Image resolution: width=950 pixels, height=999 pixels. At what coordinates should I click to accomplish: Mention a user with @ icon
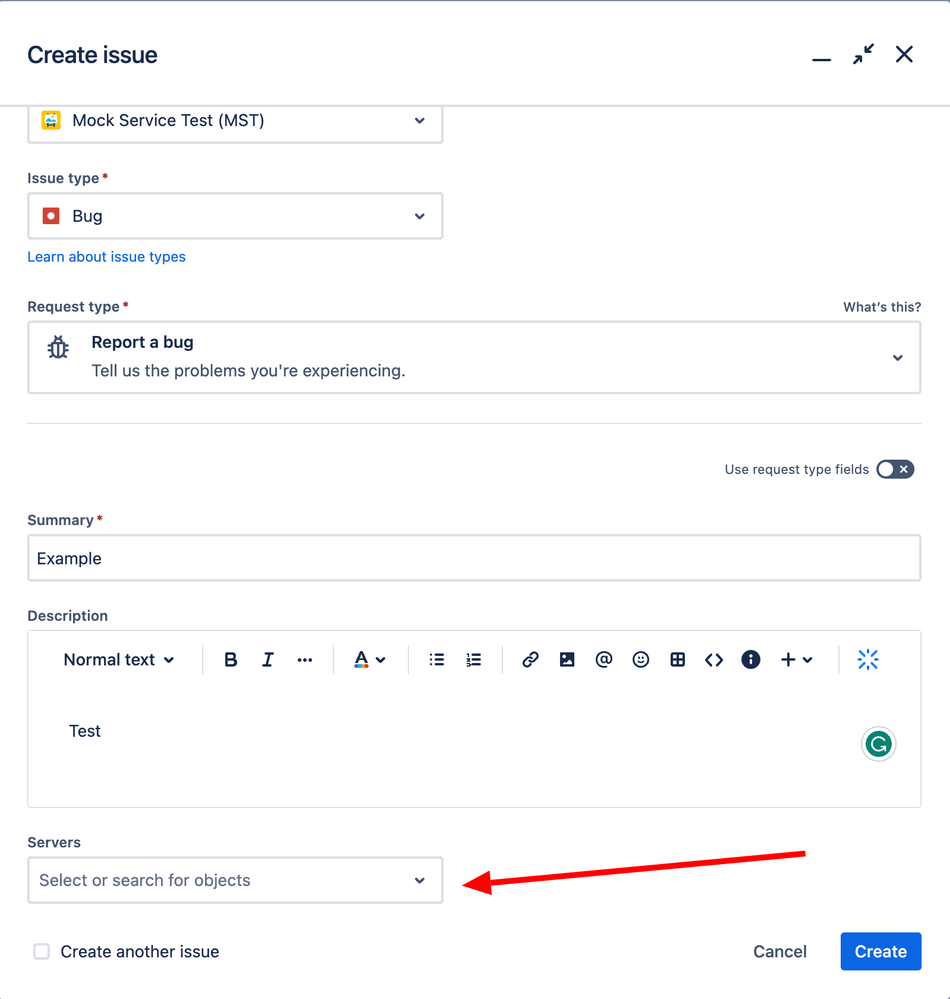tap(603, 659)
